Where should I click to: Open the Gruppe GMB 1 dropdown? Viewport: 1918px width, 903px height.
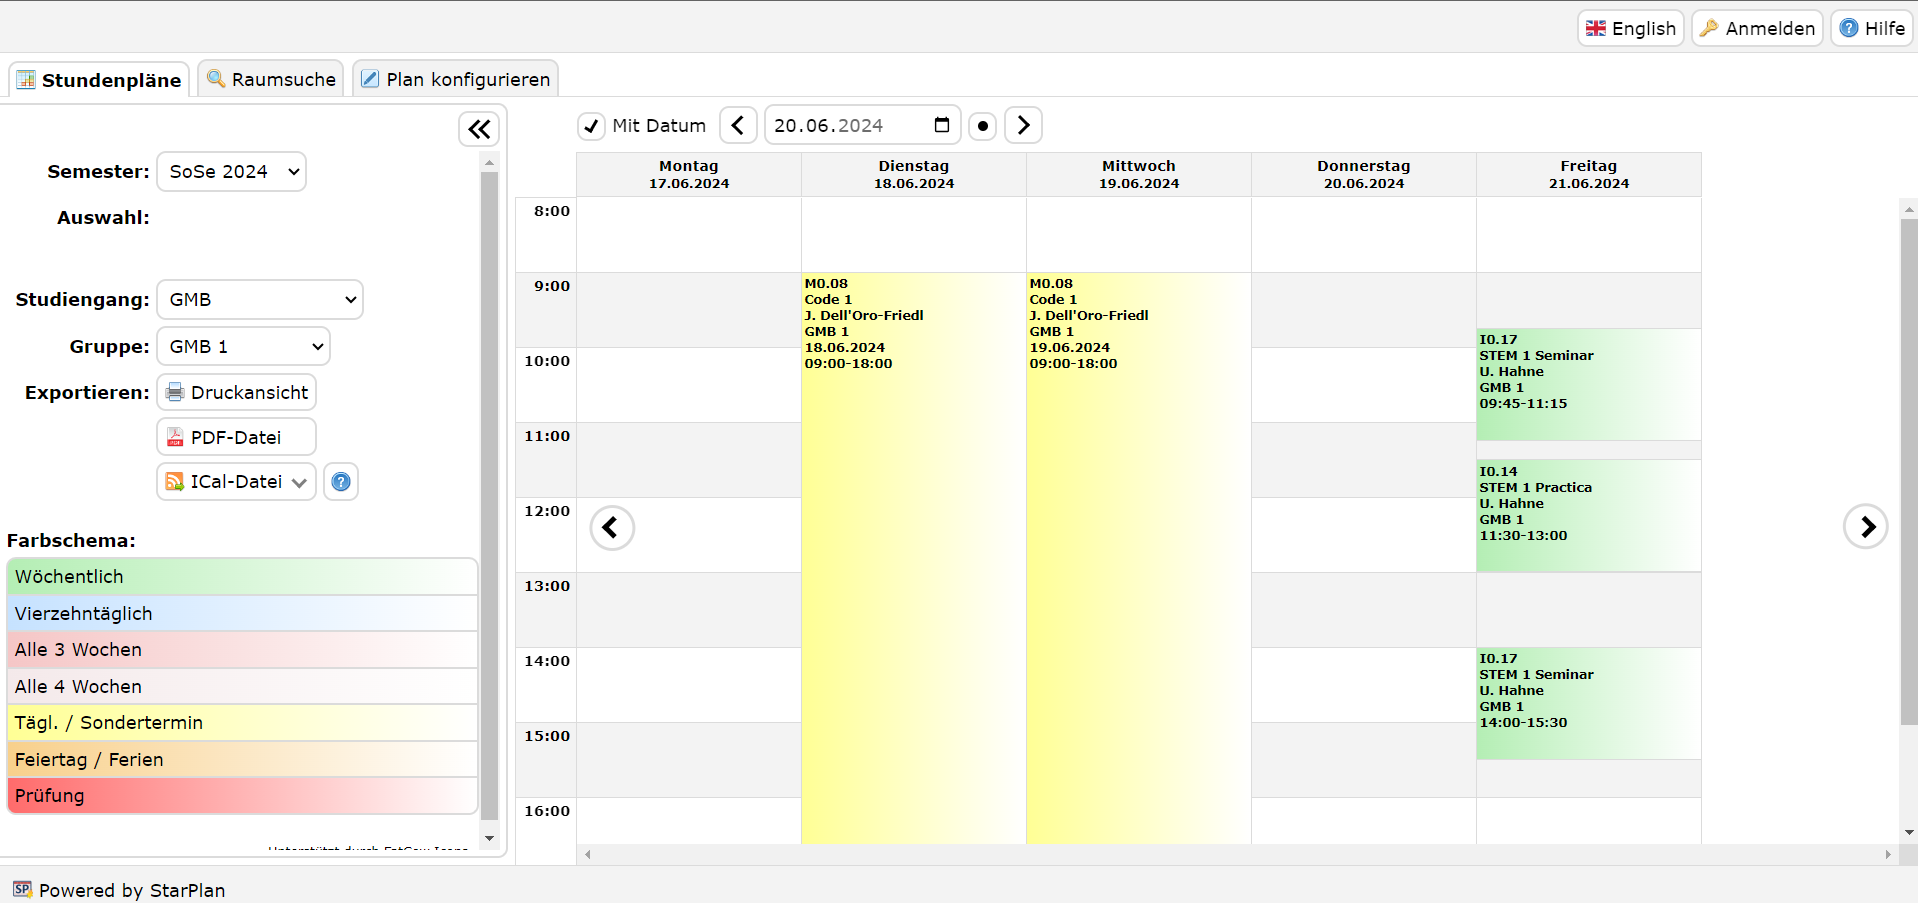click(x=243, y=347)
